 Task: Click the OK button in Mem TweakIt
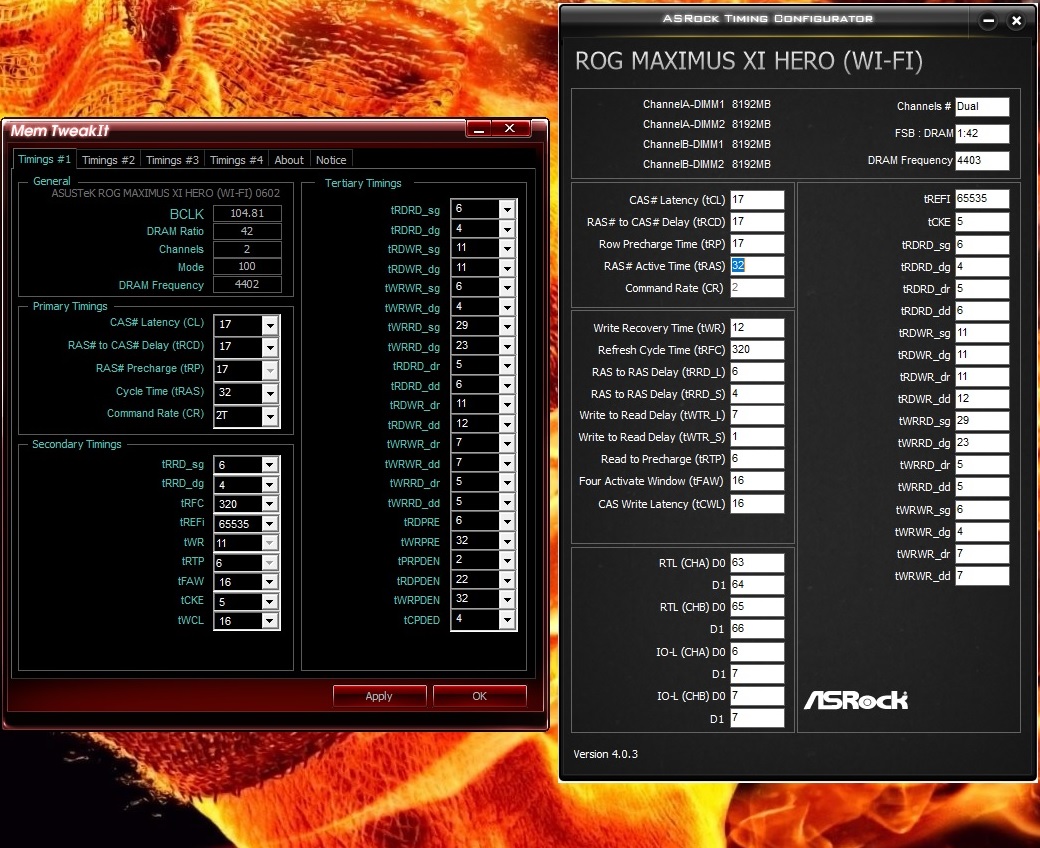(480, 696)
